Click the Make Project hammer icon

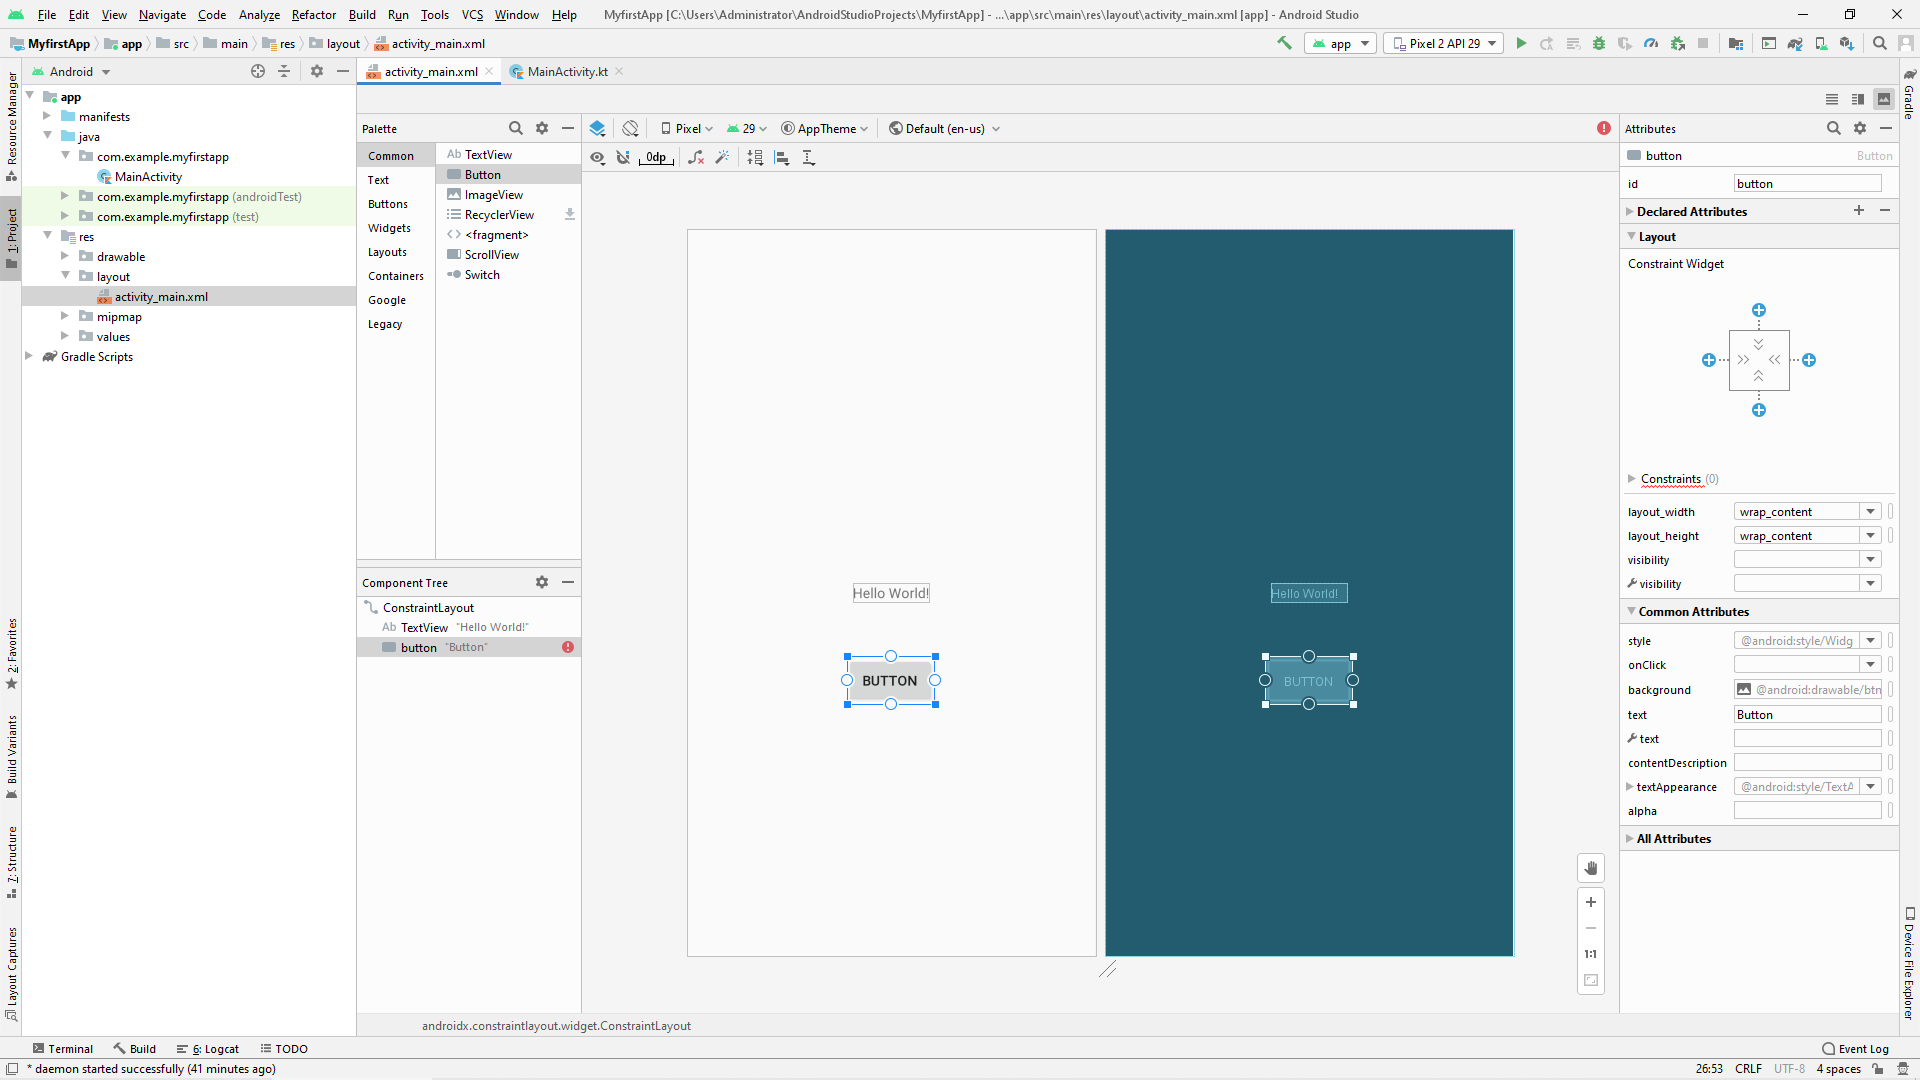(x=1285, y=43)
